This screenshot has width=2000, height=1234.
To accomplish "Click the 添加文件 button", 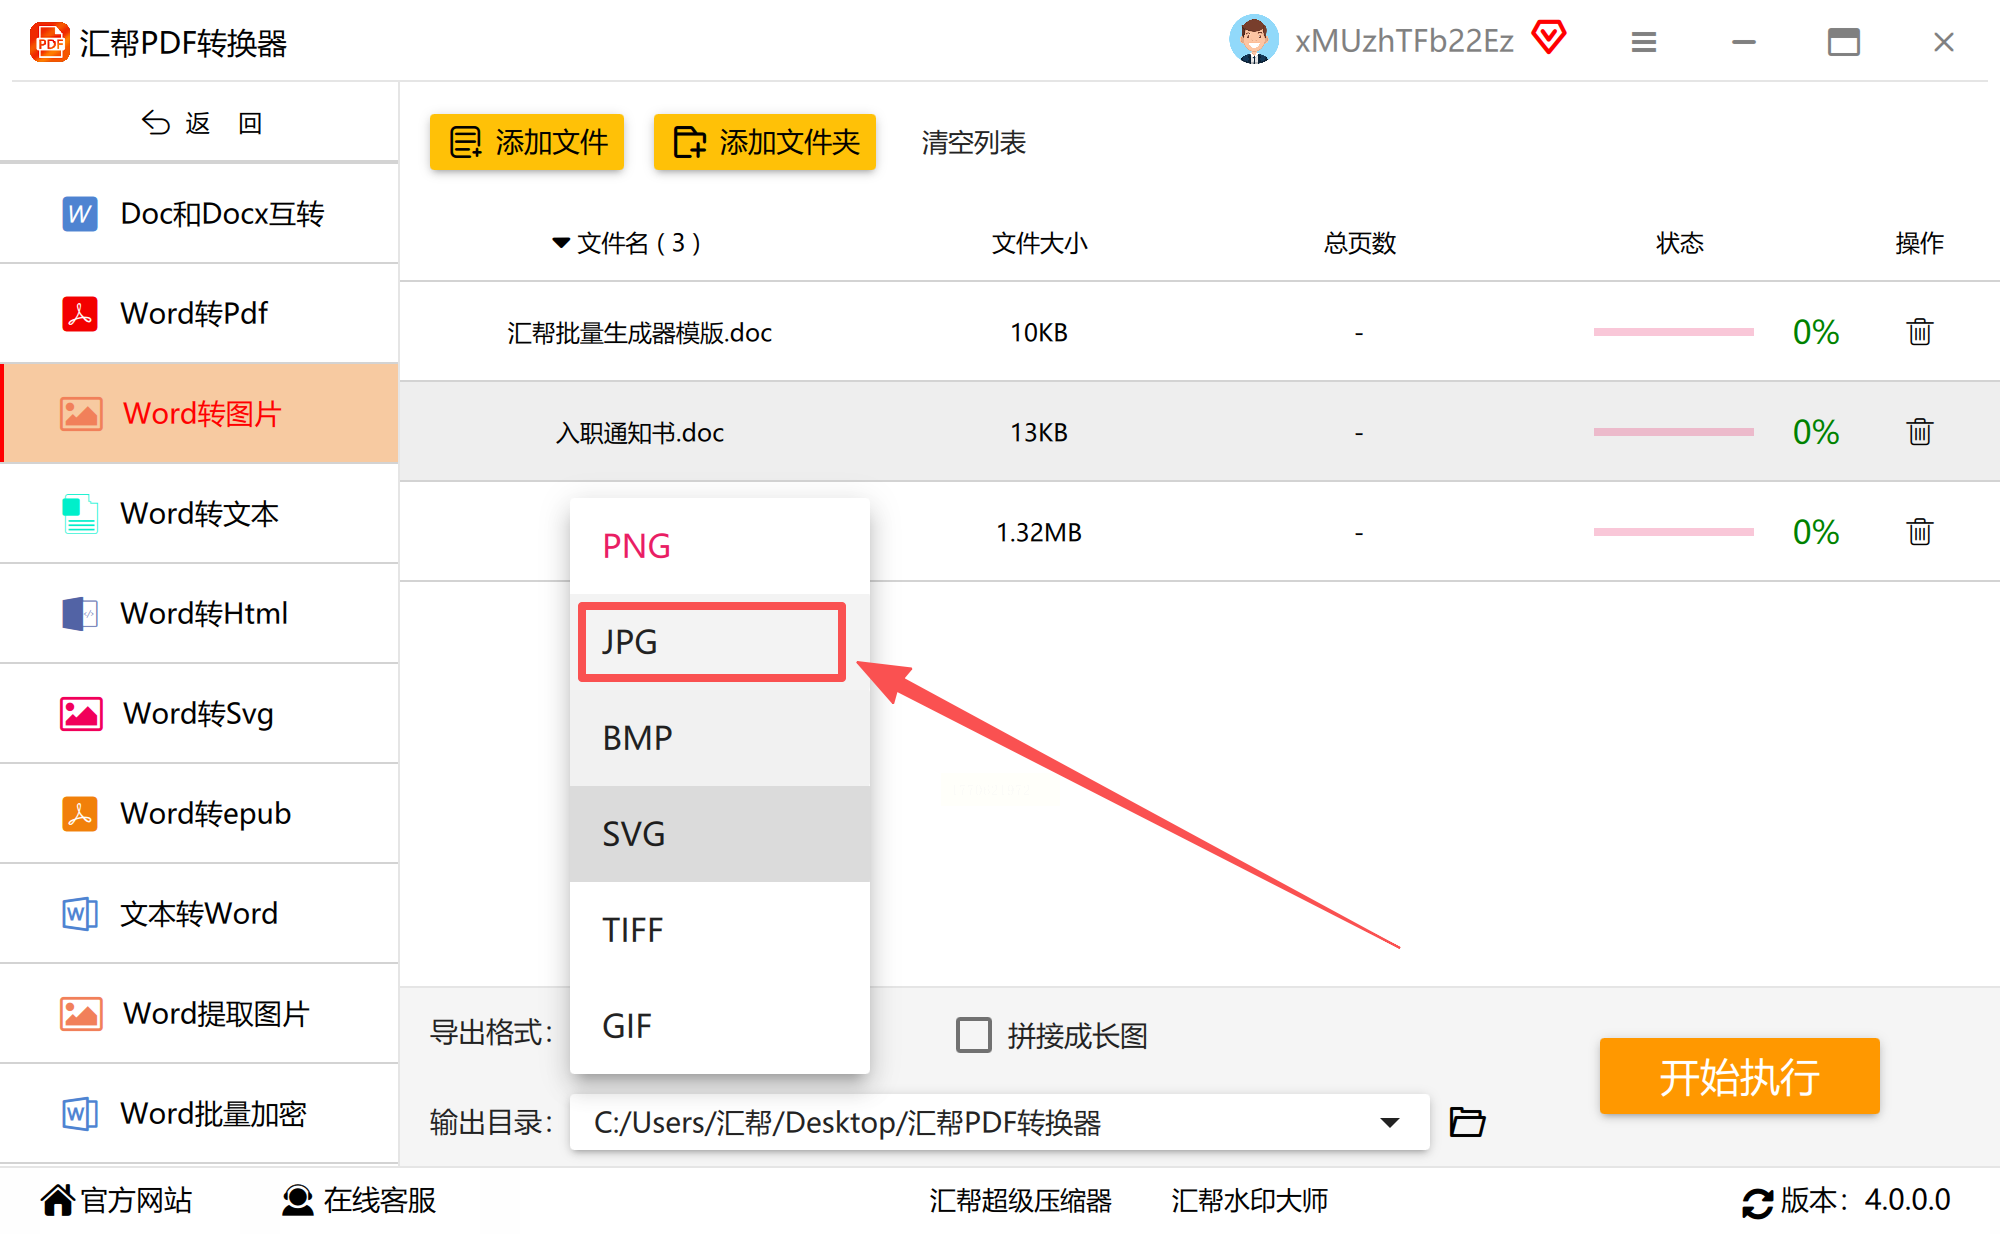I will pos(527,142).
